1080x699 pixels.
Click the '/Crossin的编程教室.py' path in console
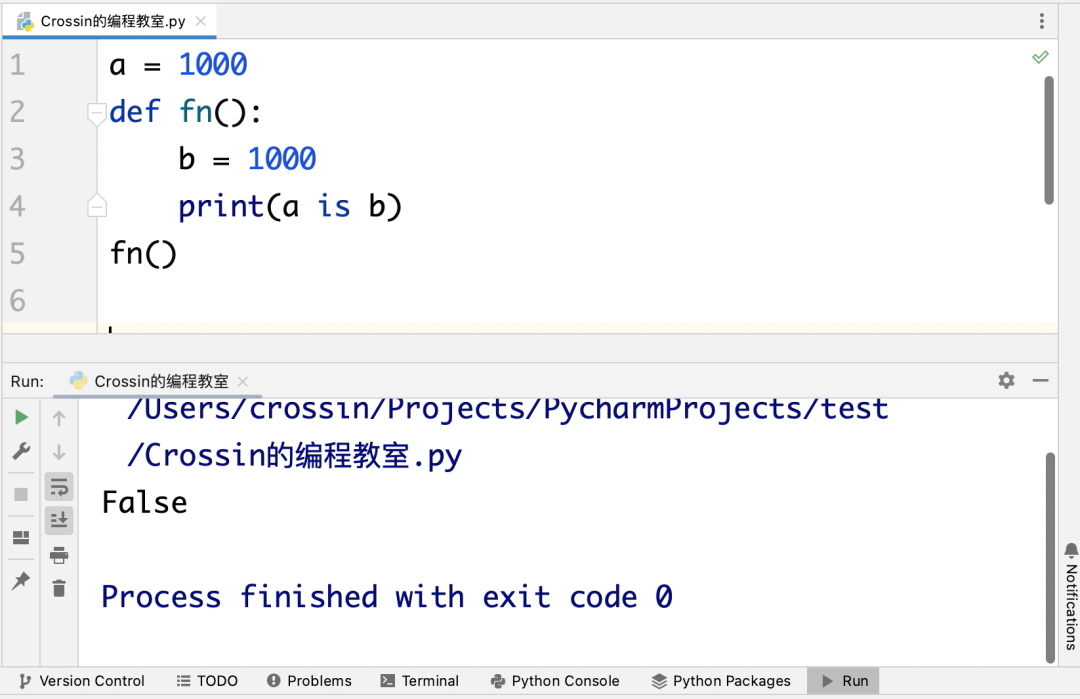pyautogui.click(x=295, y=456)
